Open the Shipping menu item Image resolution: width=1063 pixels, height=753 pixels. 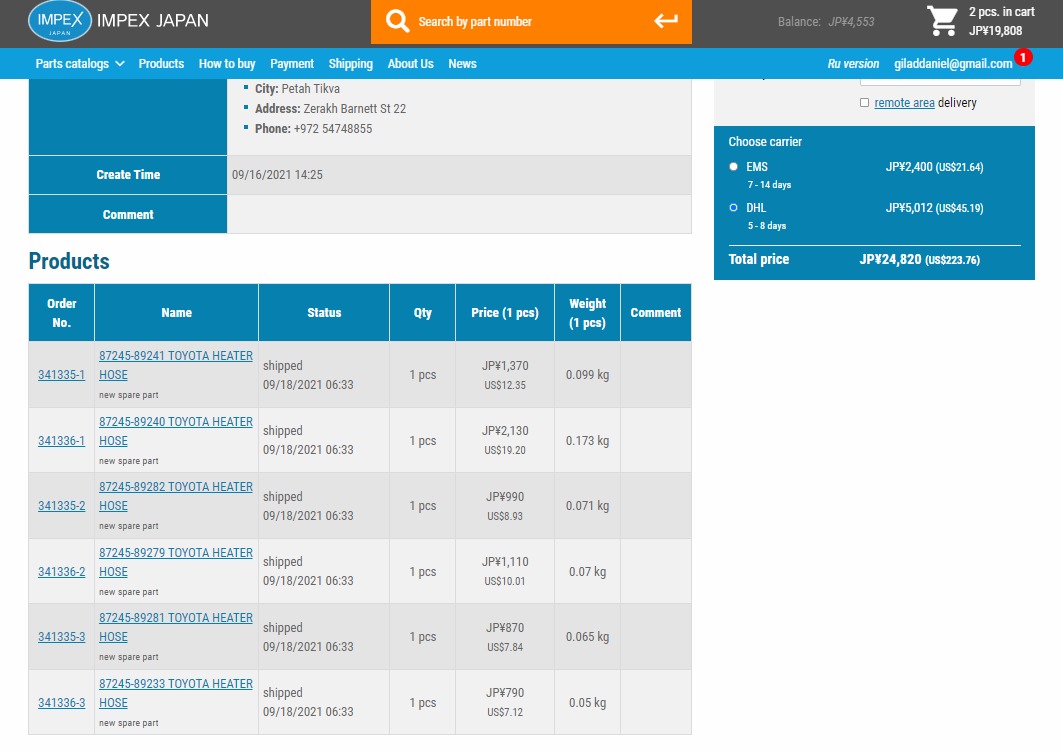(x=350, y=64)
